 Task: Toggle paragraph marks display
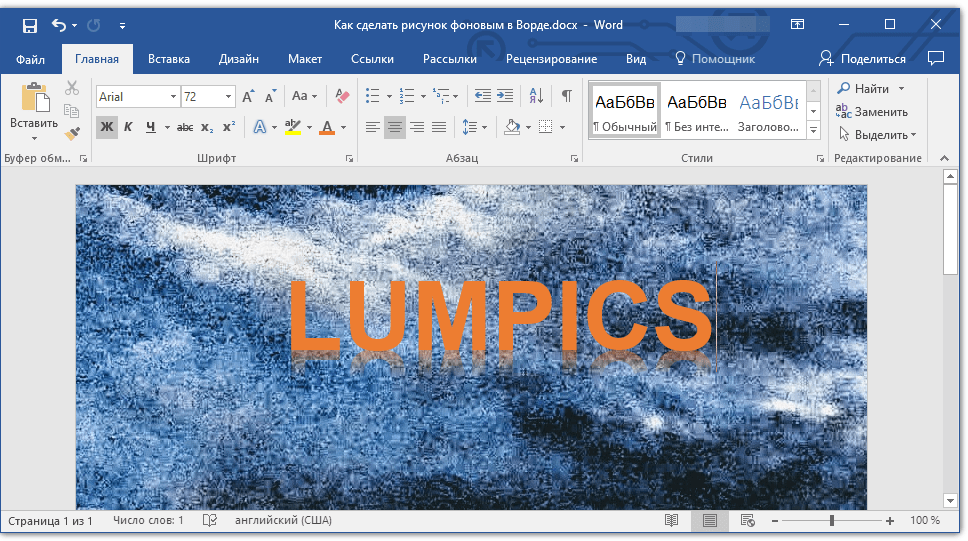coord(566,96)
